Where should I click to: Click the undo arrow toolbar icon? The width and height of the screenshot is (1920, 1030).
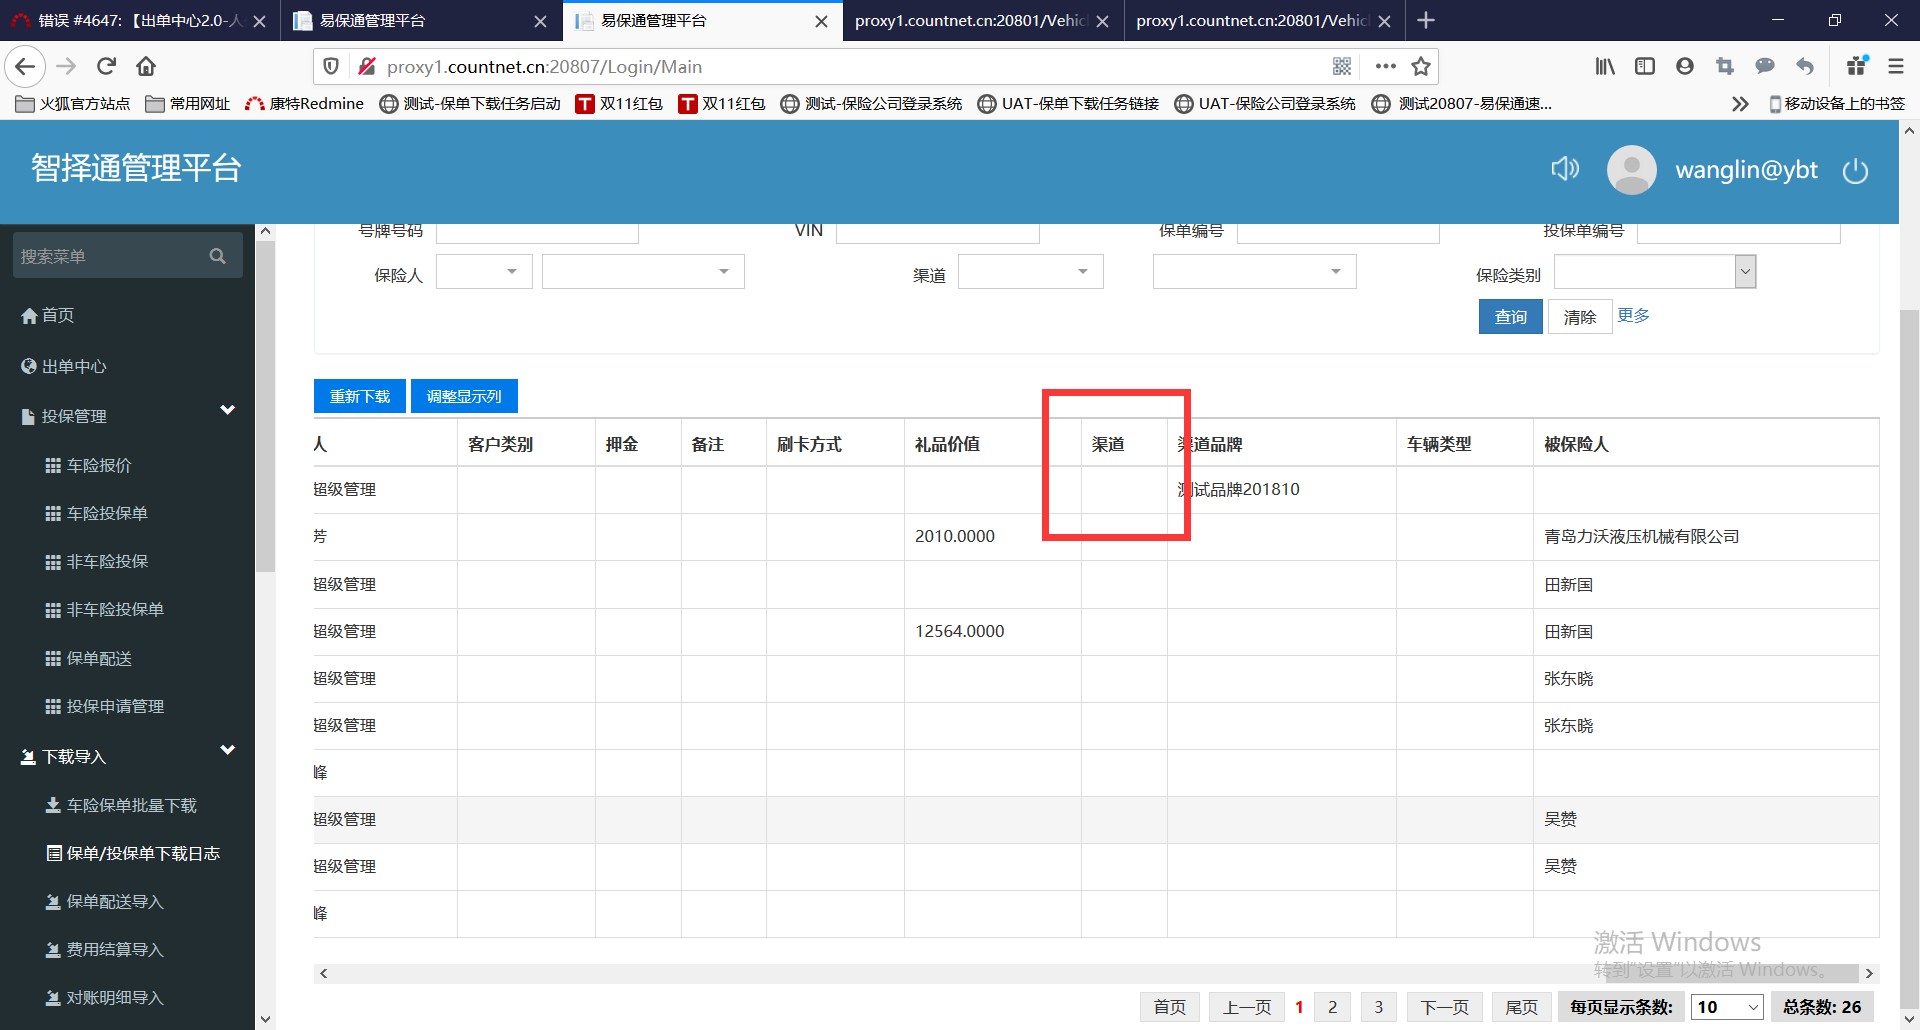click(x=1805, y=66)
